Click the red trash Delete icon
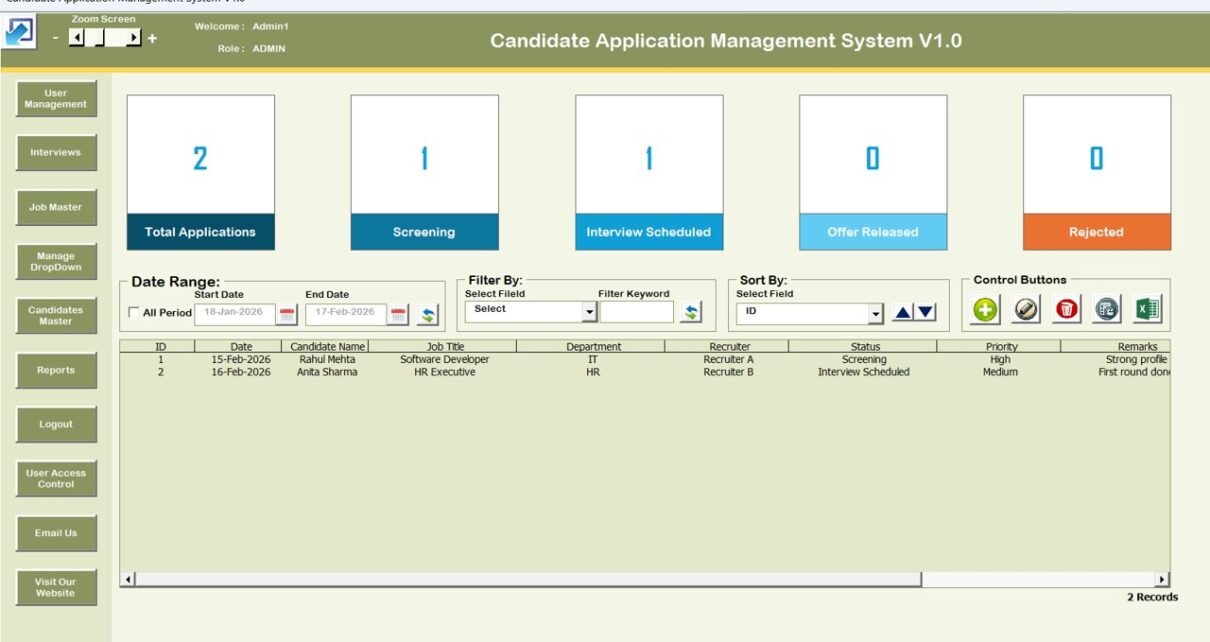This screenshot has width=1210, height=642. tap(1066, 310)
